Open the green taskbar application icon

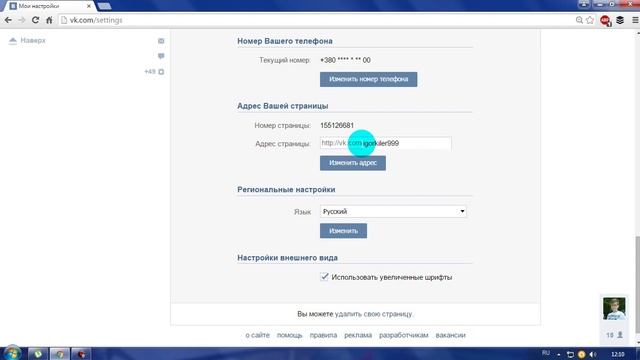coord(38,354)
